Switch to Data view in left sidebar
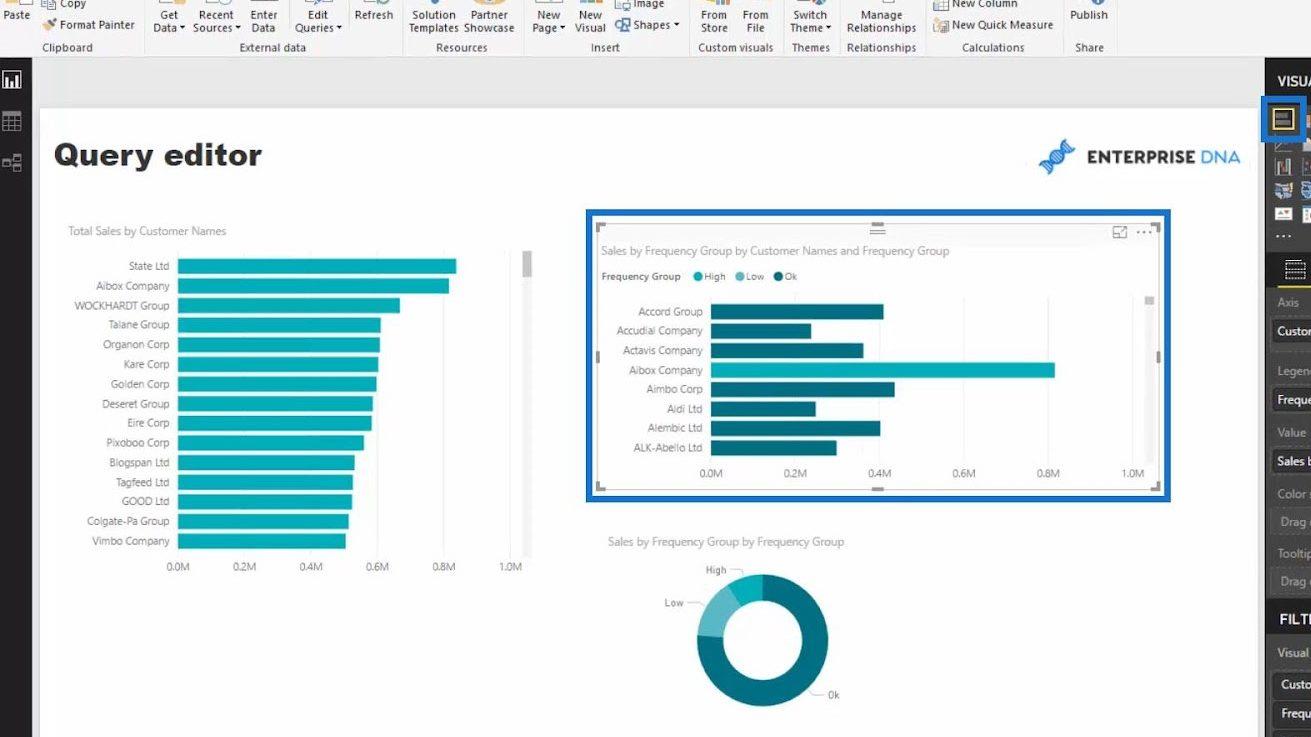This screenshot has height=737, width=1311. point(12,121)
